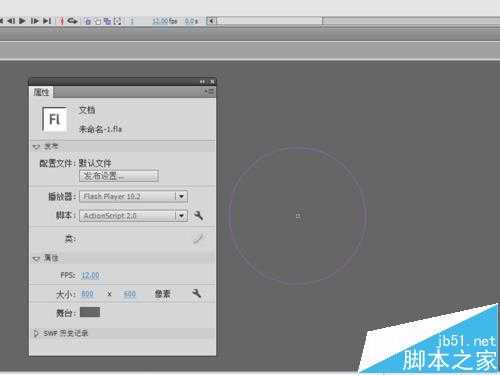Open the Properties panel options menu

pyautogui.click(x=210, y=91)
